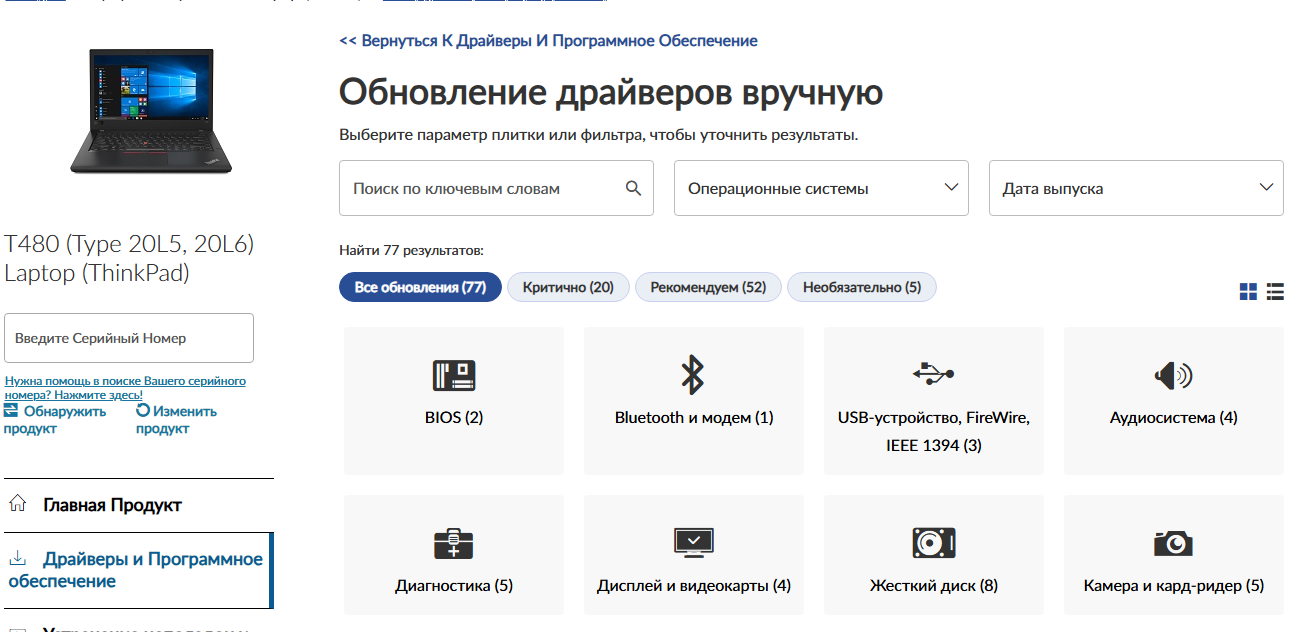The image size is (1306, 632).
Task: Open Диагностика (5) tile
Action: (x=454, y=555)
